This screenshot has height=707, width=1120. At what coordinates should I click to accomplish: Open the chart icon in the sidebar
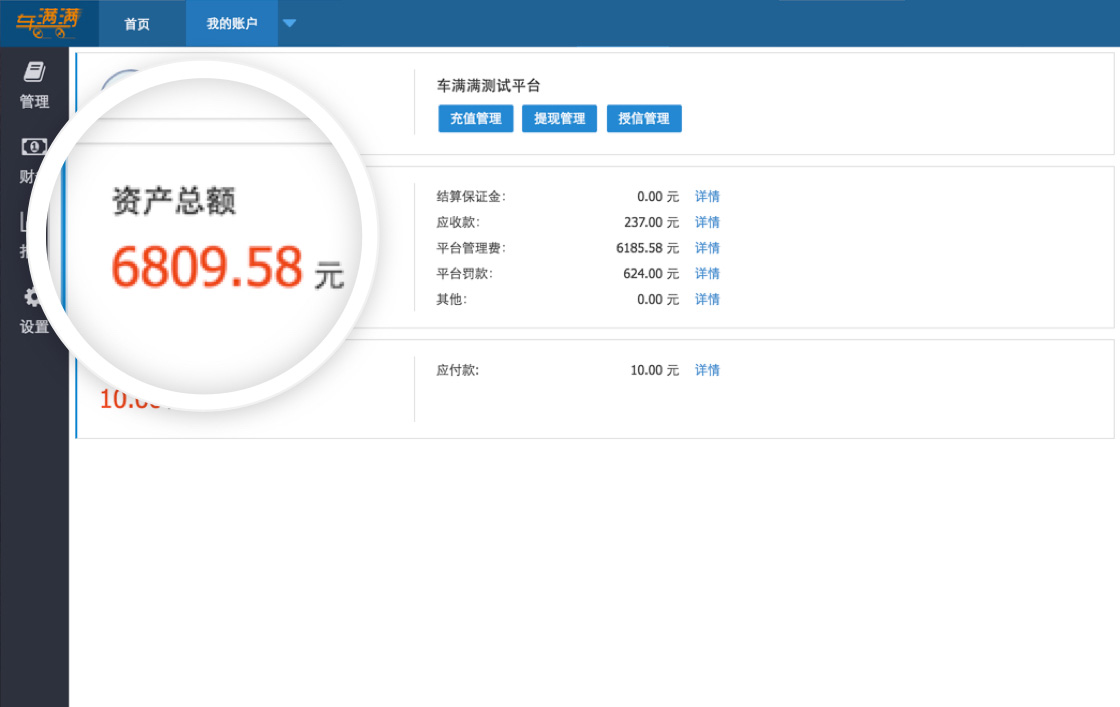(x=26, y=224)
